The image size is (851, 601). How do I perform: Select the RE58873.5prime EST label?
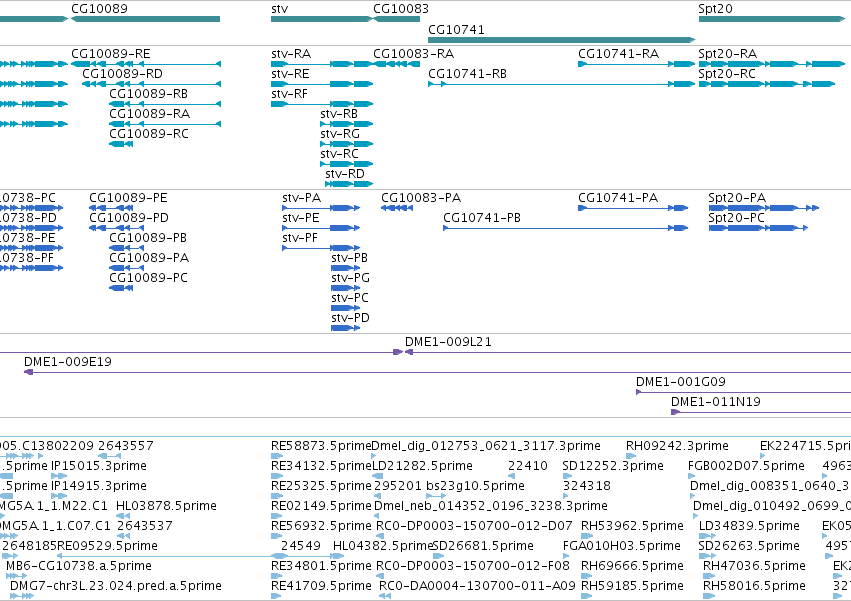[321, 446]
